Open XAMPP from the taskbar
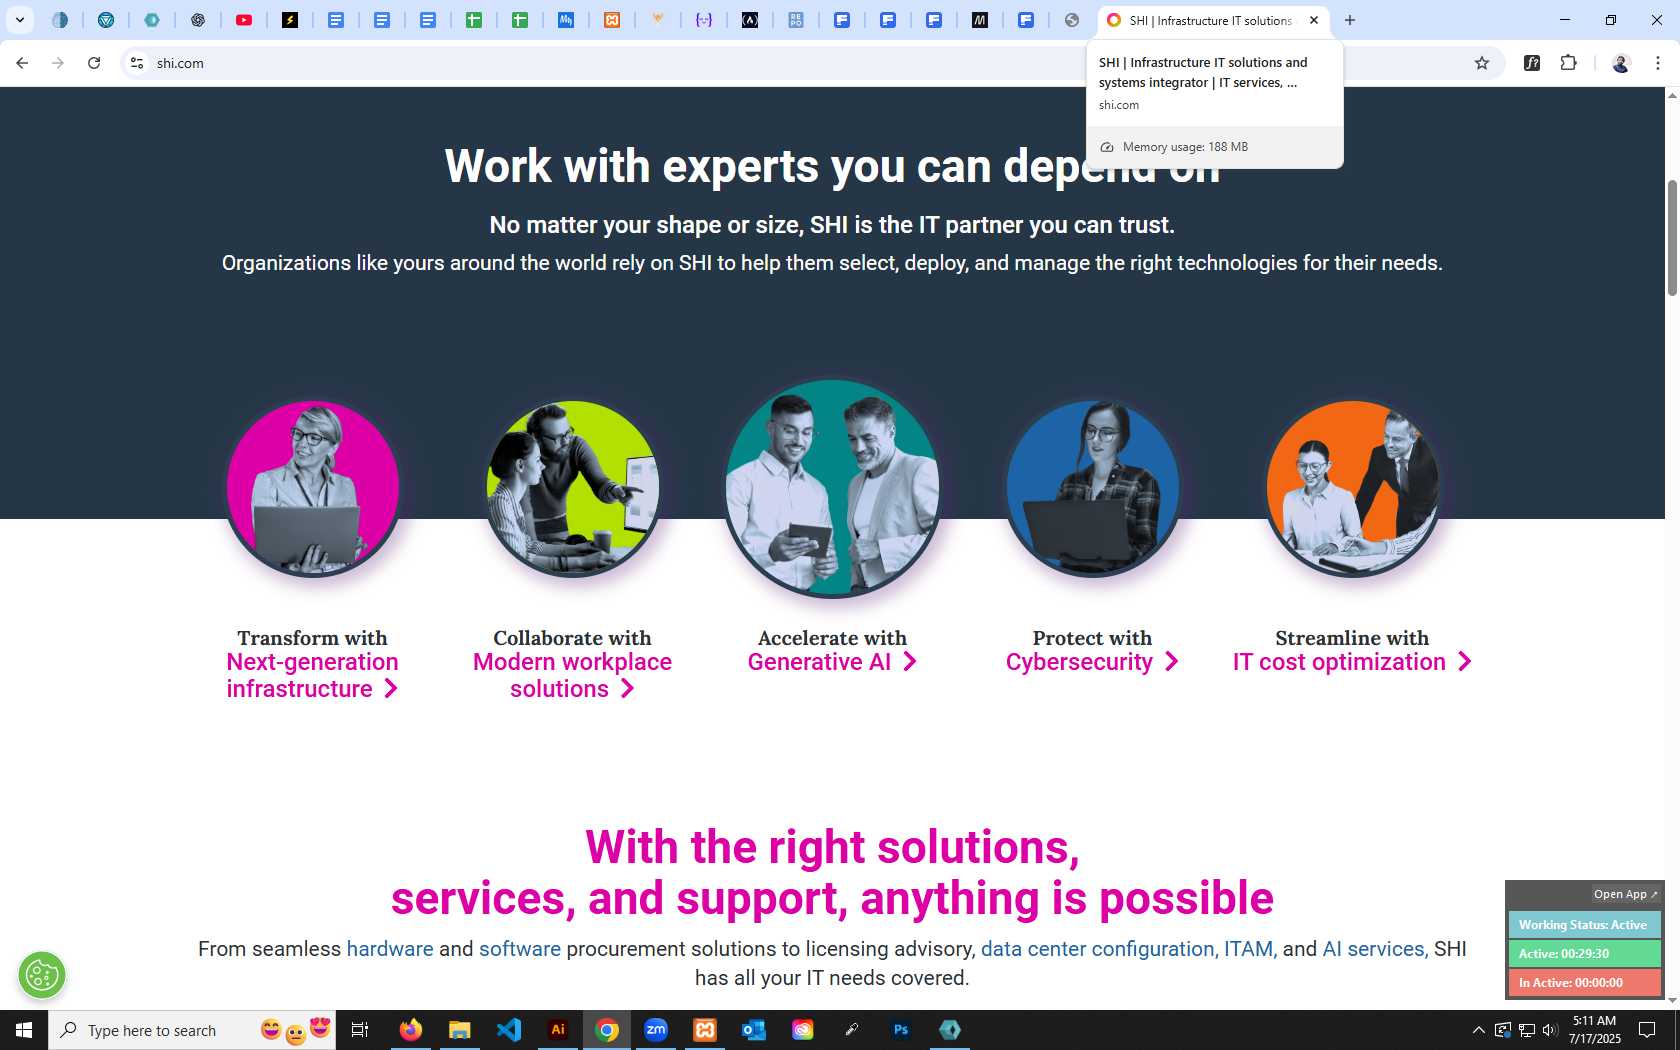This screenshot has width=1680, height=1050. tap(705, 1030)
